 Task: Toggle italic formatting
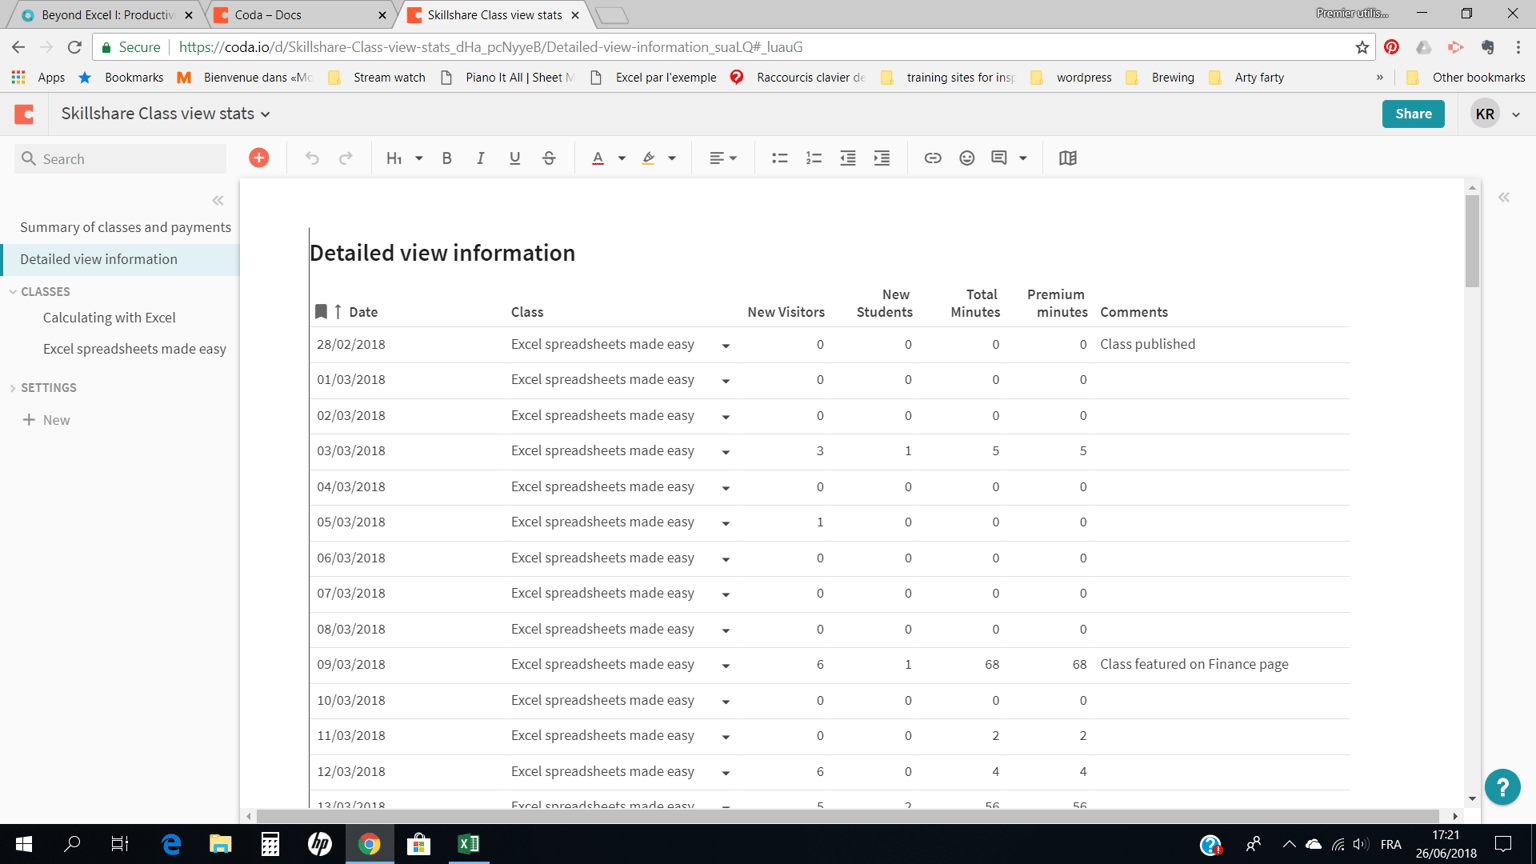[481, 158]
